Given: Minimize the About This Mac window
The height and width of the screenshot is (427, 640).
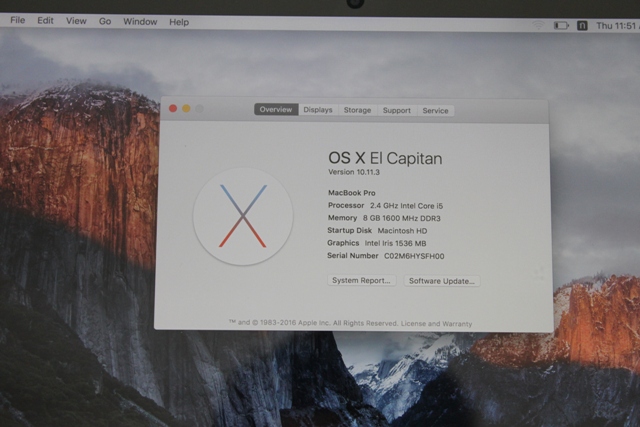Looking at the screenshot, I should point(186,108).
